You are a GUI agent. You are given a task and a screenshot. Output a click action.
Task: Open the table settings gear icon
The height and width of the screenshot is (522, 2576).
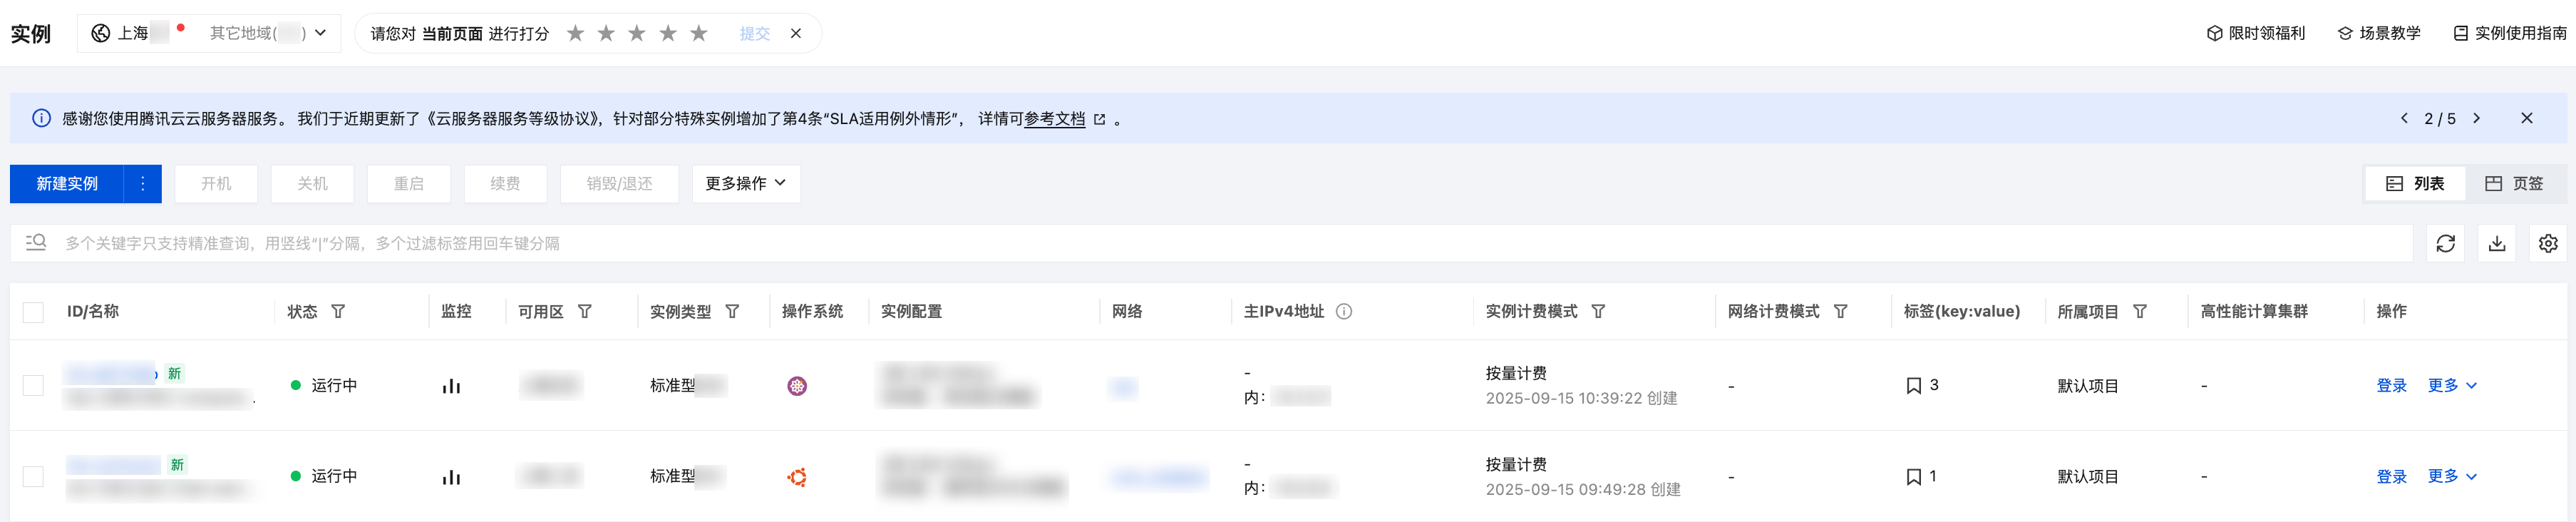[2547, 243]
